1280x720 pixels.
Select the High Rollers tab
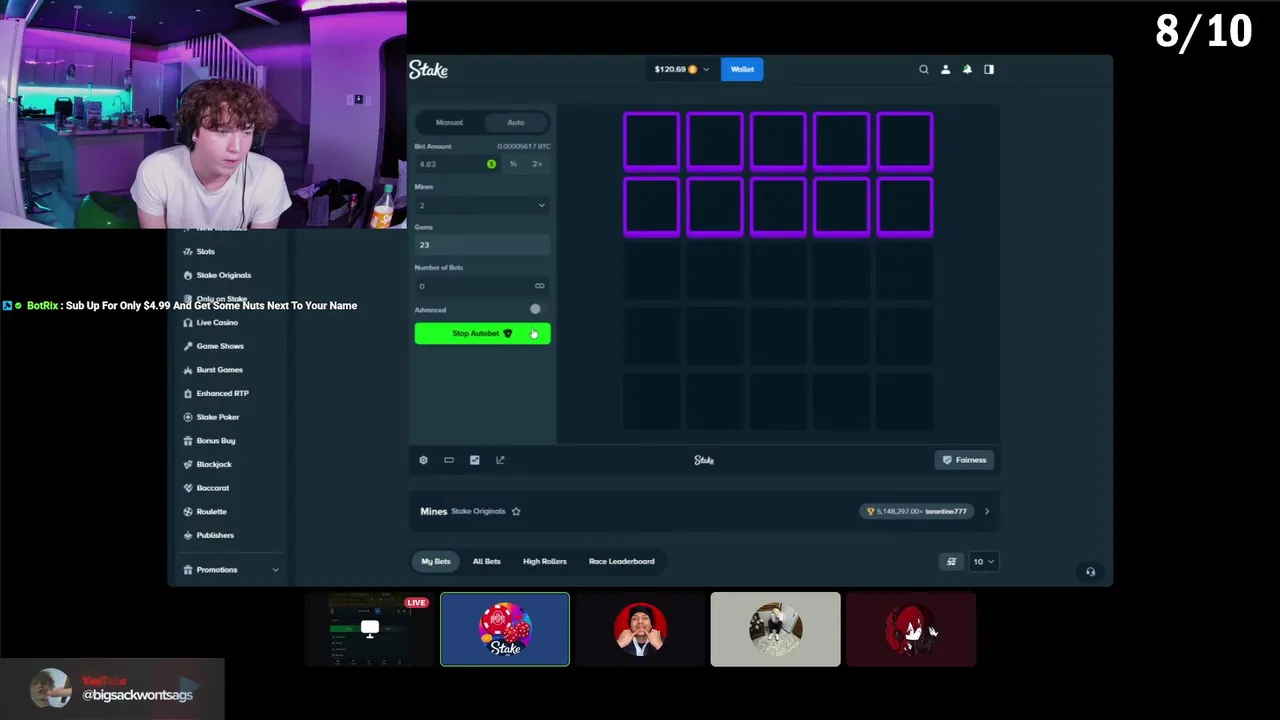pyautogui.click(x=545, y=561)
